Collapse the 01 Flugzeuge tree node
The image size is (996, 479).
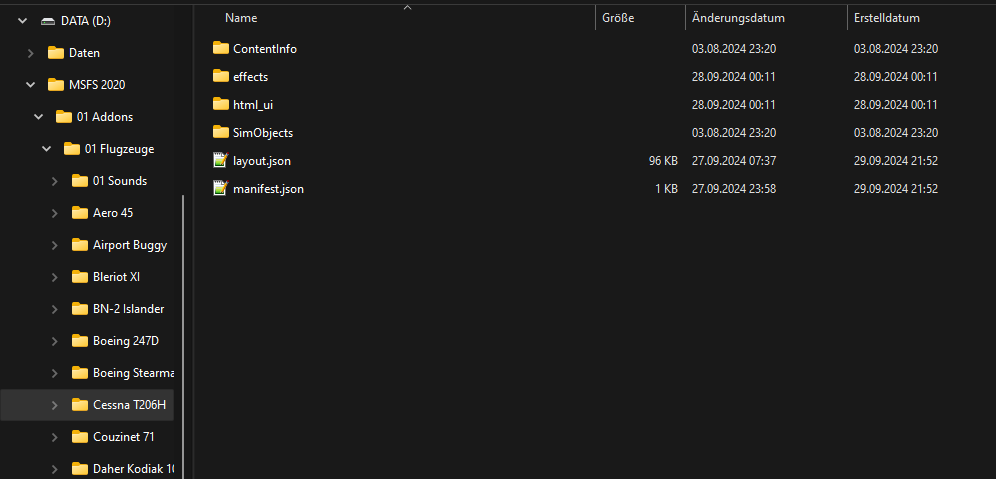(46, 149)
